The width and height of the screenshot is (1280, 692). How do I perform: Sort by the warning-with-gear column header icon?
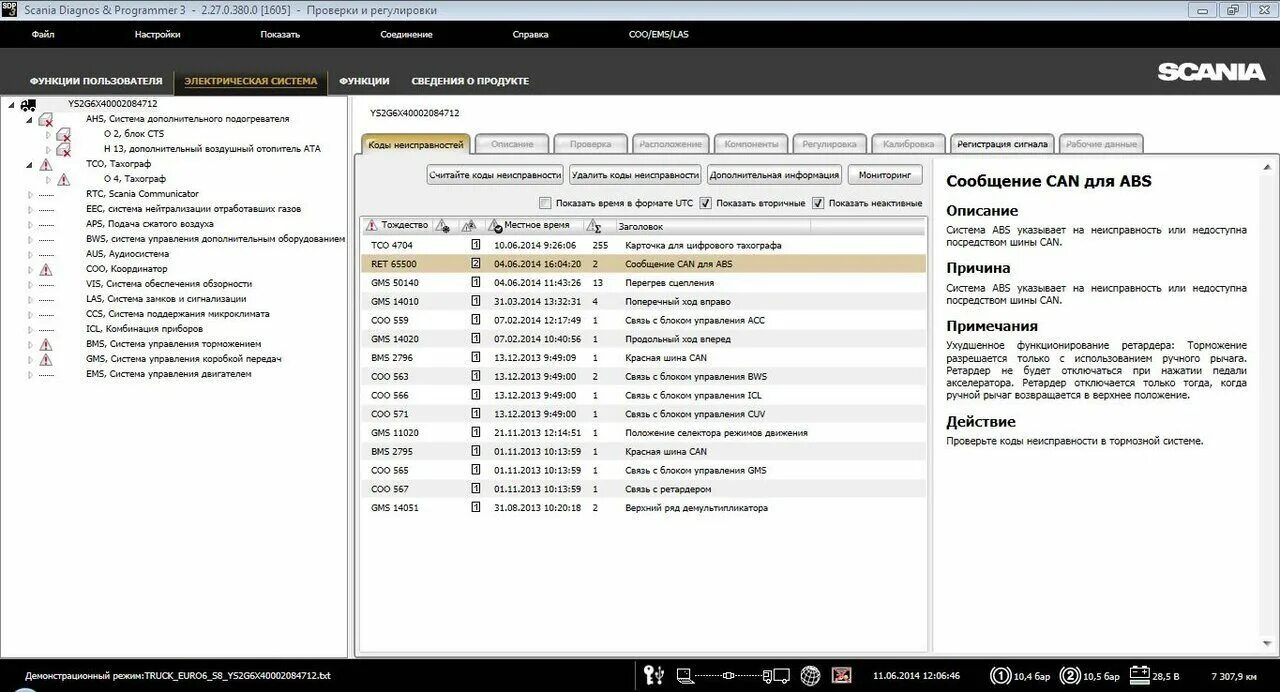click(443, 226)
